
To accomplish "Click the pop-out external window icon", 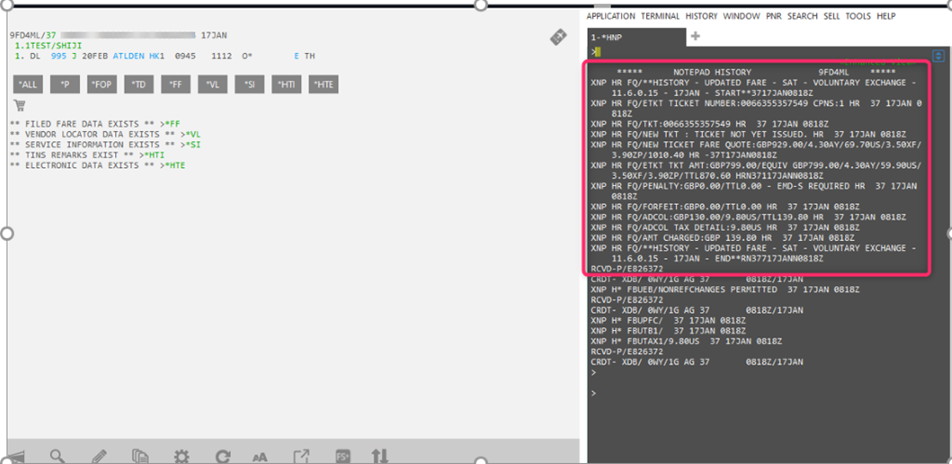I will tap(301, 456).
